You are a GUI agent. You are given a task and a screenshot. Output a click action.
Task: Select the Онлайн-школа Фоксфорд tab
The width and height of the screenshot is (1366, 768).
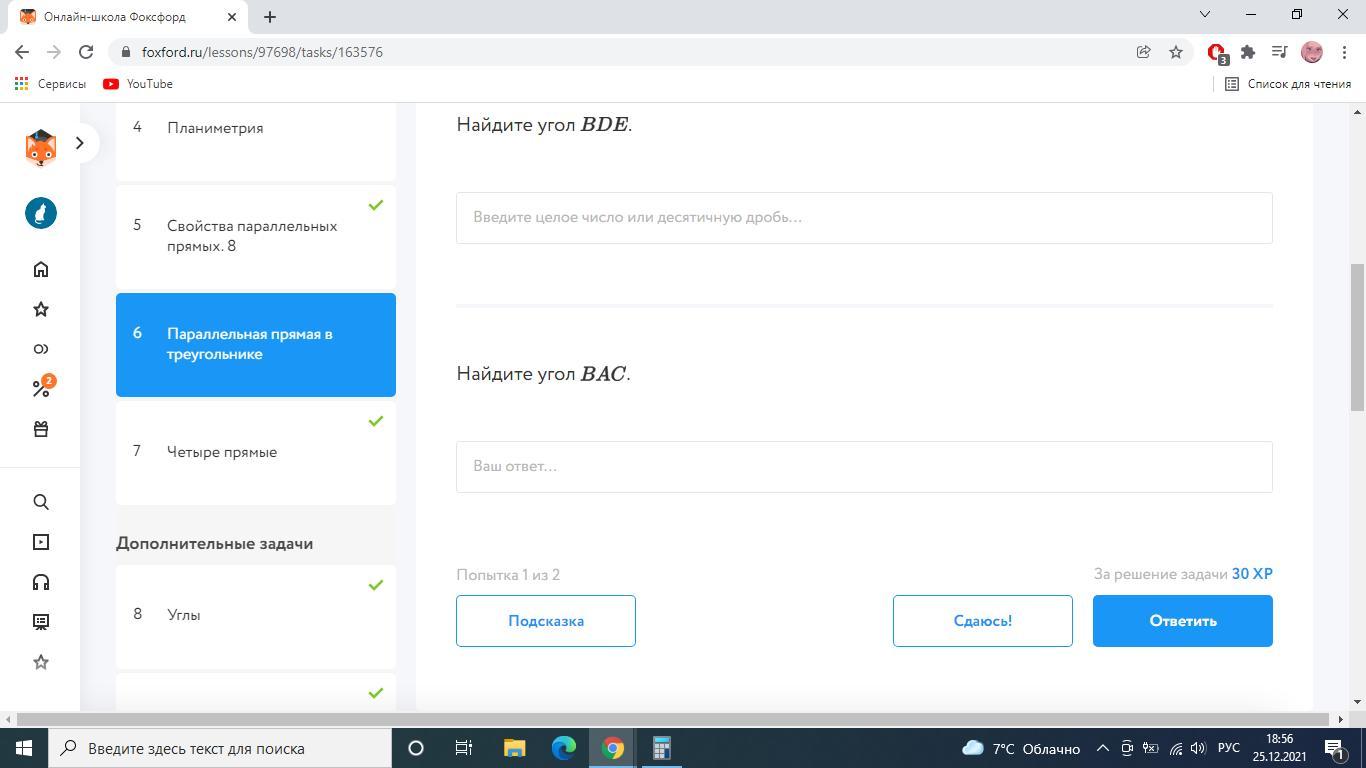point(127,17)
